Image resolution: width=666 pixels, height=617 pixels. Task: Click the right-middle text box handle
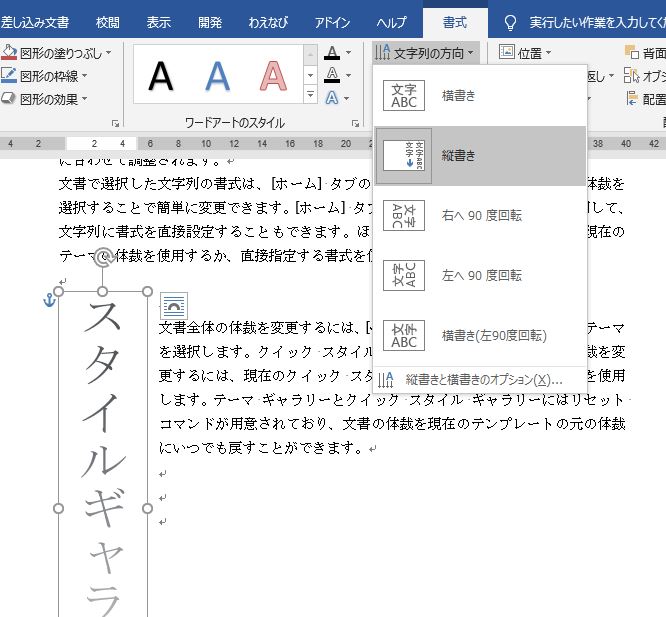click(147, 508)
